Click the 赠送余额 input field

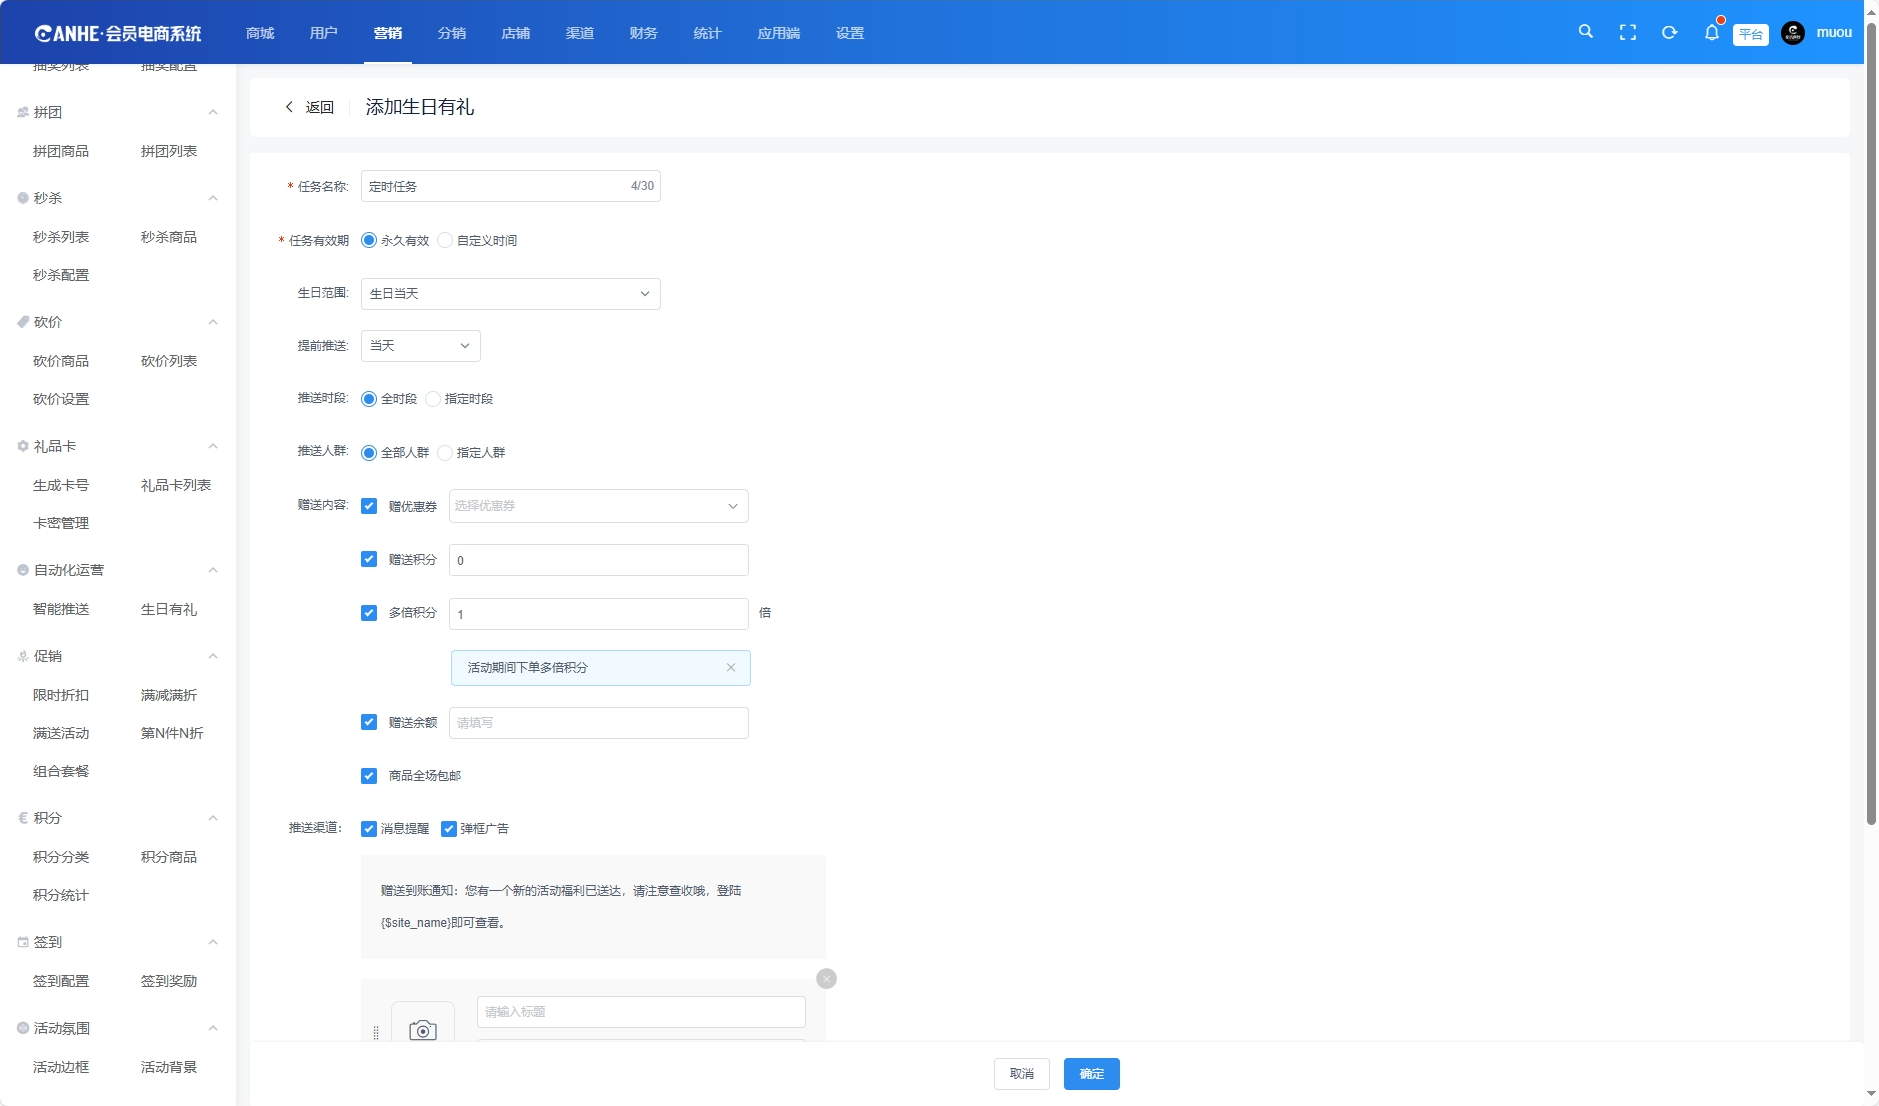[x=598, y=723]
